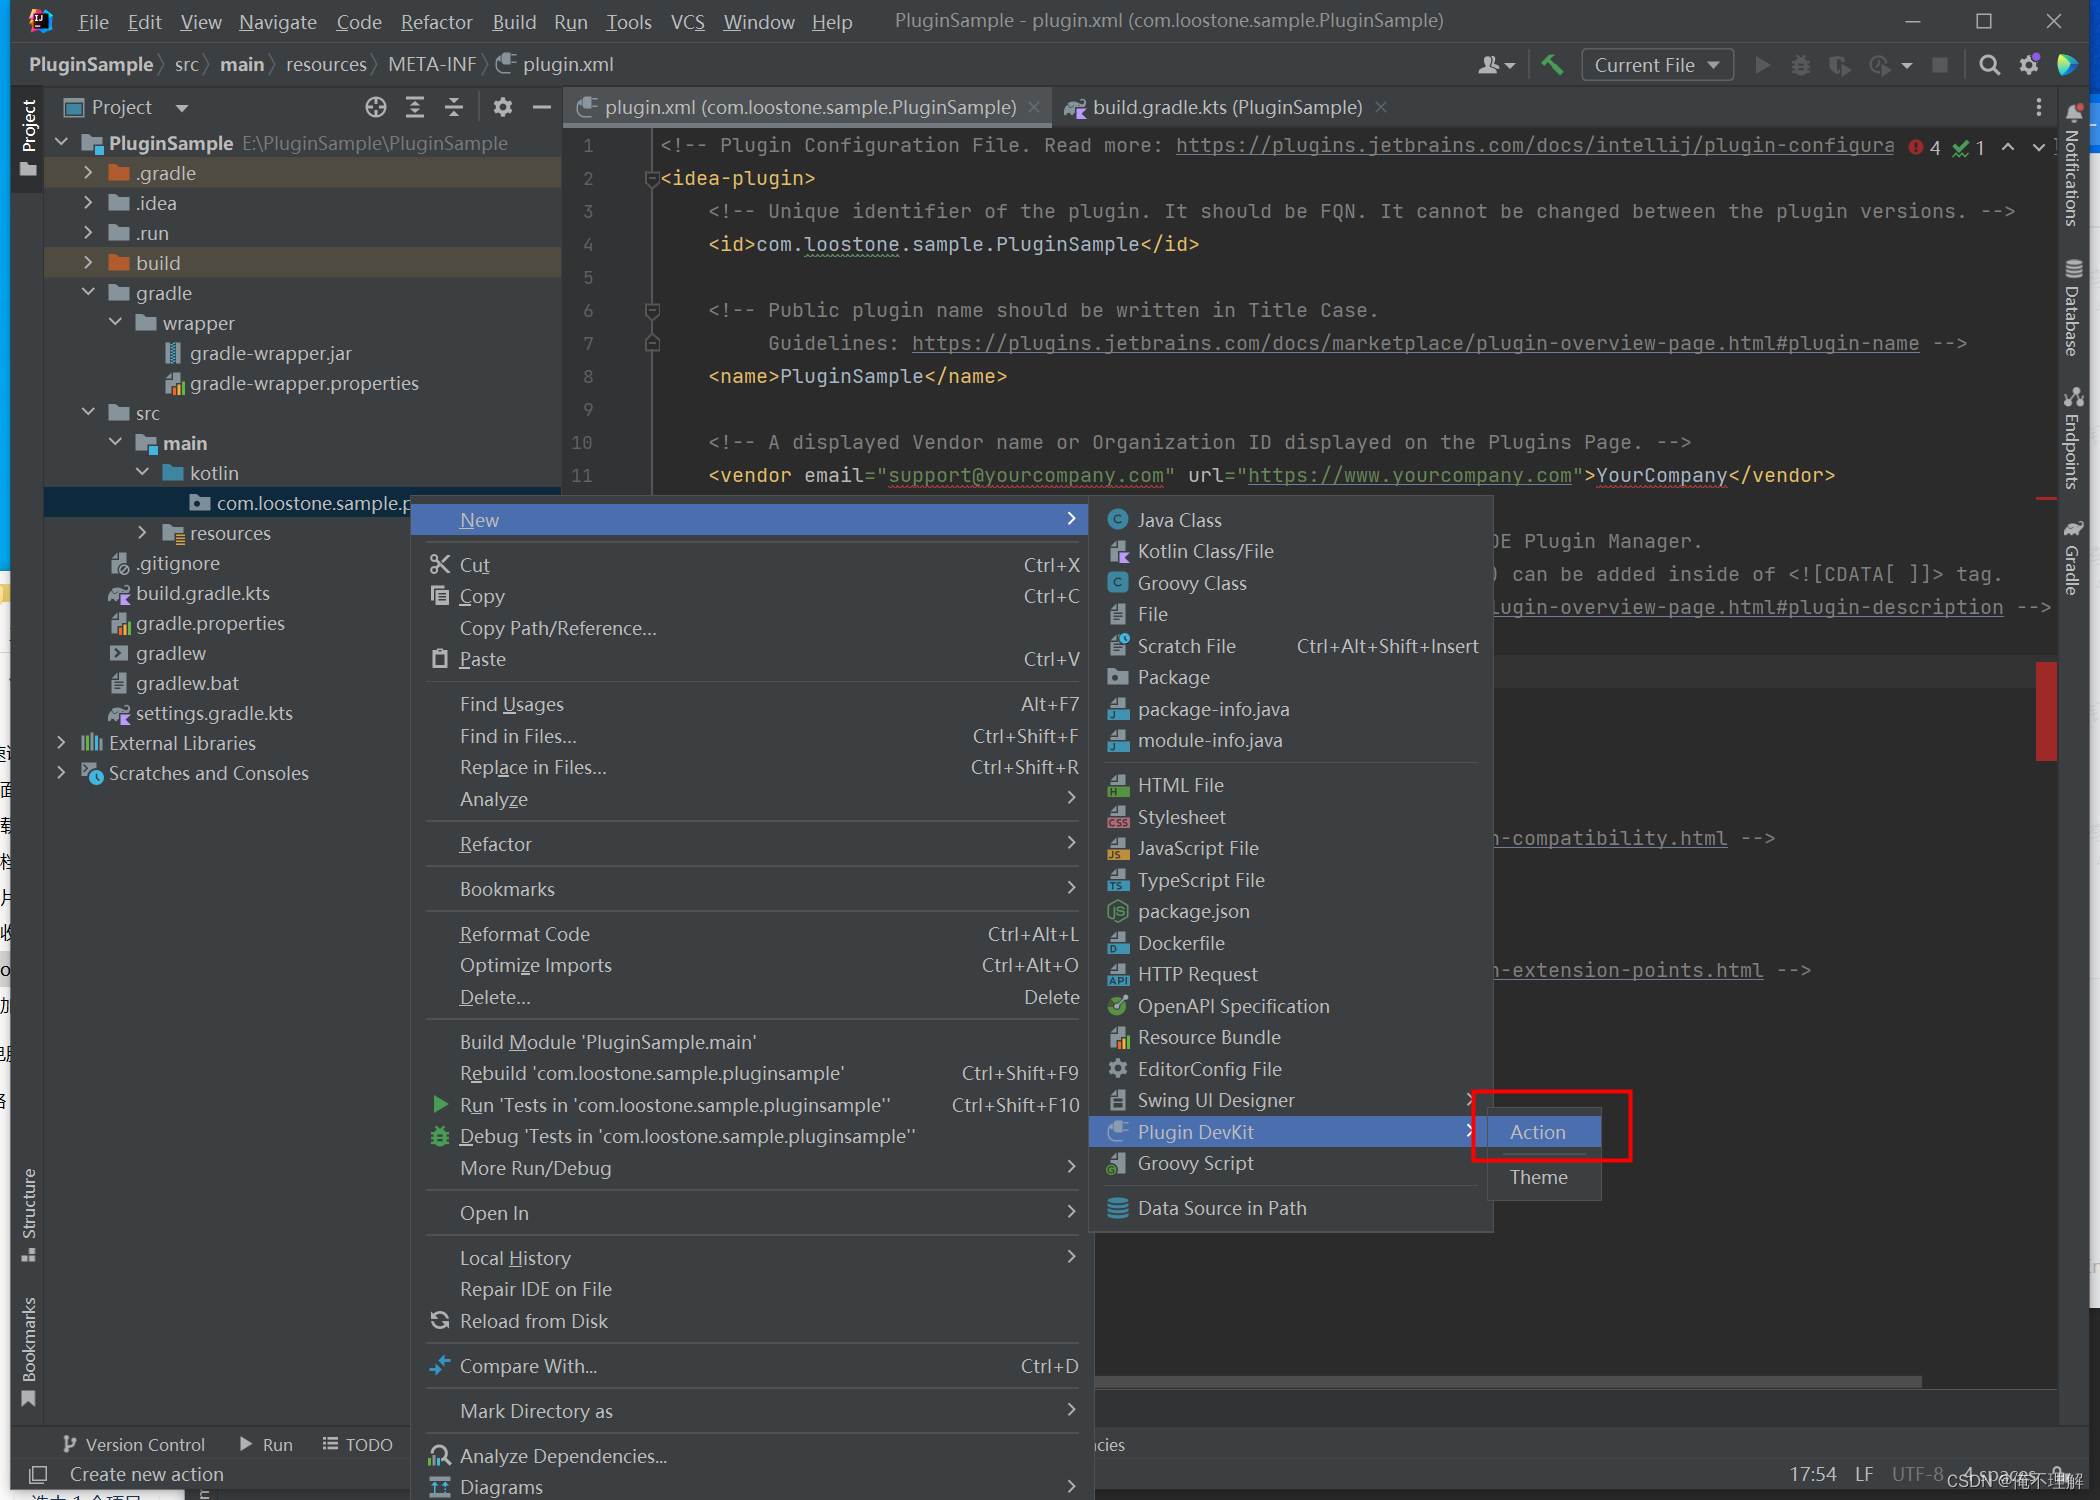
Task: Expand External Libraries node
Action: point(61,743)
